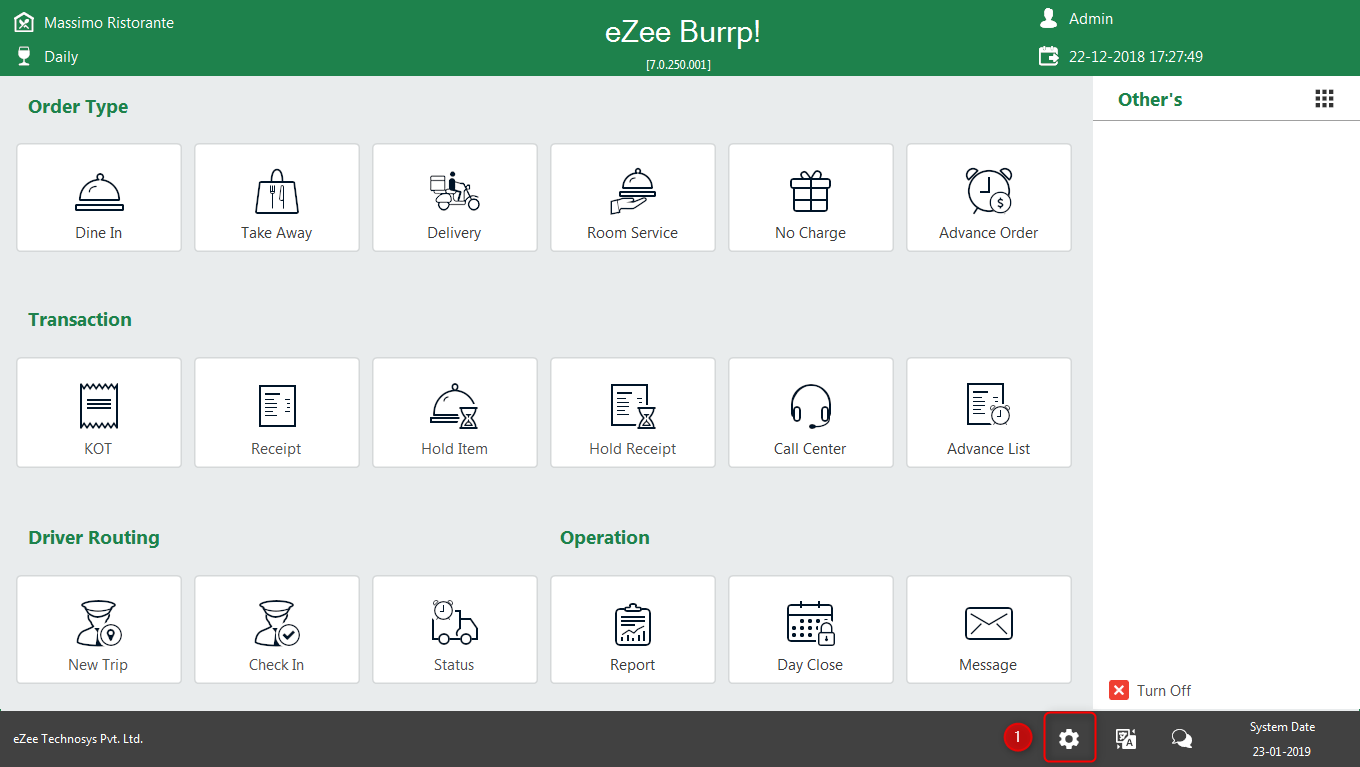Viewport: 1360px width, 767px height.
Task: Click the Admin user icon
Action: (1048, 18)
